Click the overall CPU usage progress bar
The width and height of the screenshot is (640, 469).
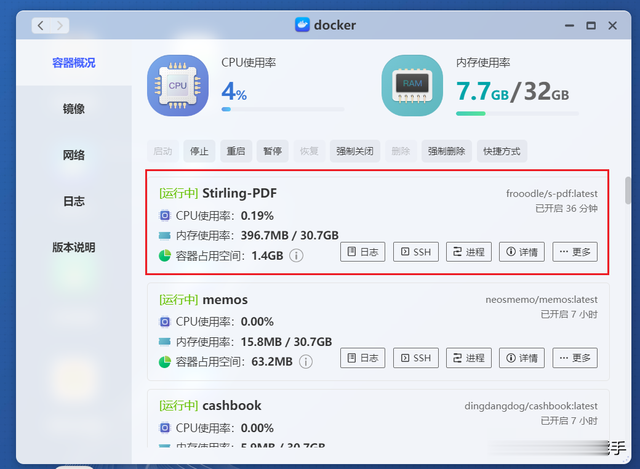[x=283, y=109]
